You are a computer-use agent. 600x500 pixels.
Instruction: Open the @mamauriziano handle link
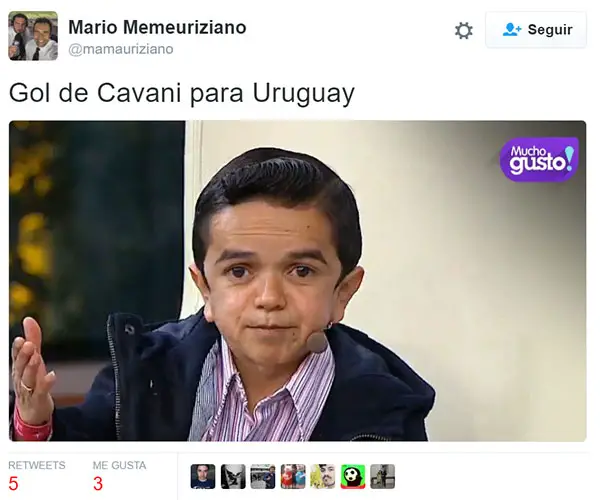(x=121, y=49)
